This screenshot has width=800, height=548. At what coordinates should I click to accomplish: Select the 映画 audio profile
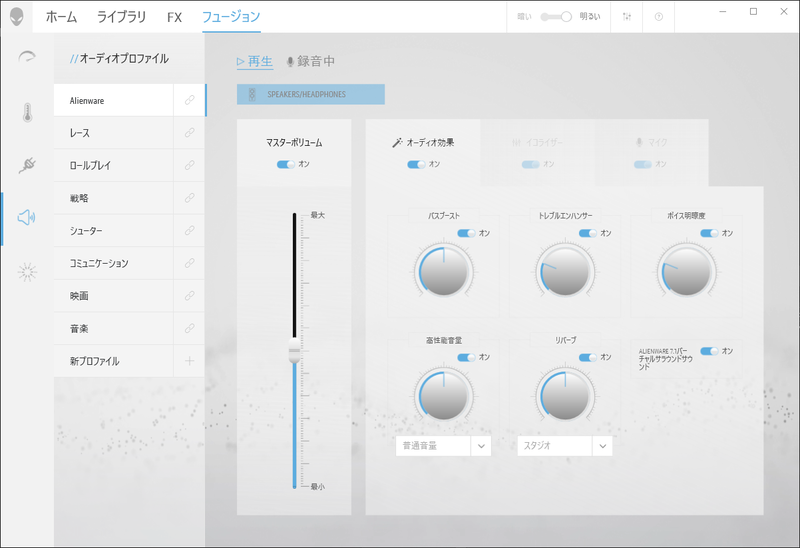tap(113, 295)
